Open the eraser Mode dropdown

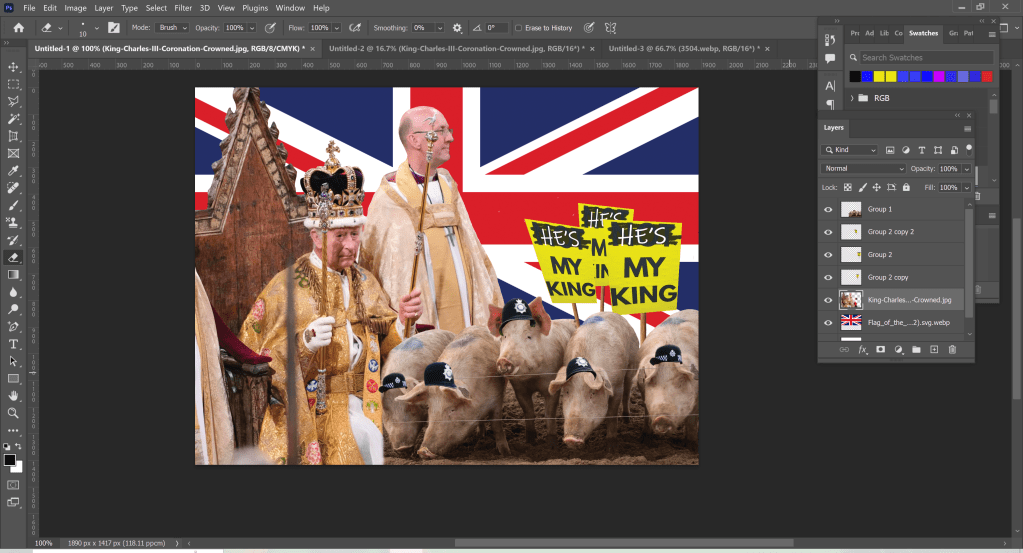click(x=173, y=28)
